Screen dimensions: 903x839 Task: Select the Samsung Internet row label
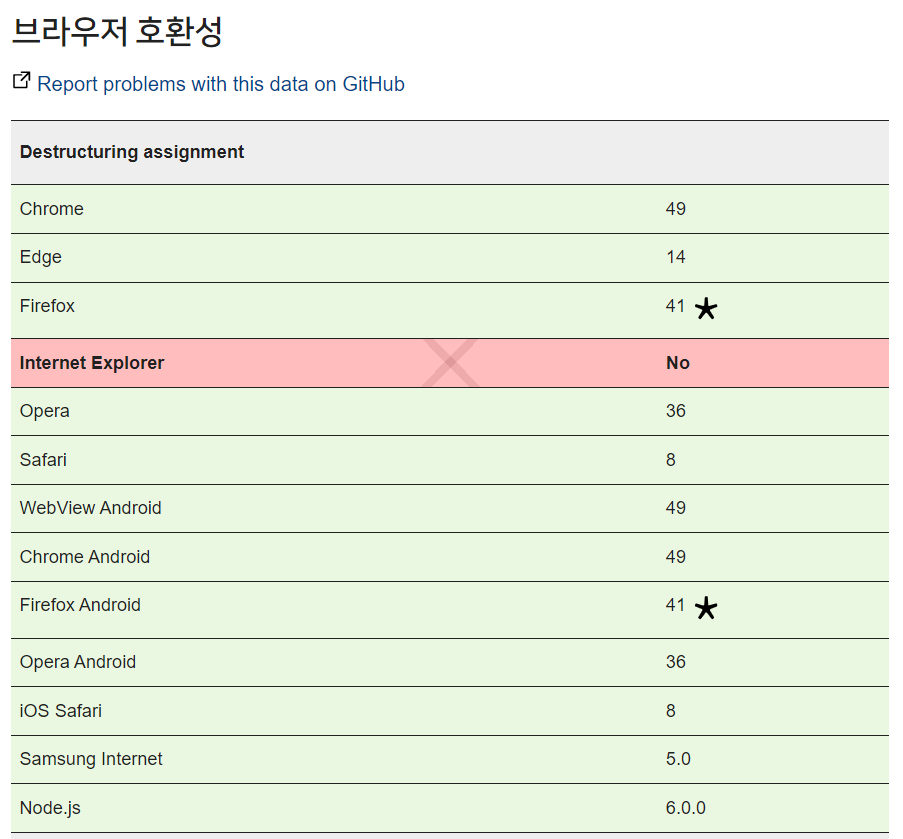coord(91,759)
